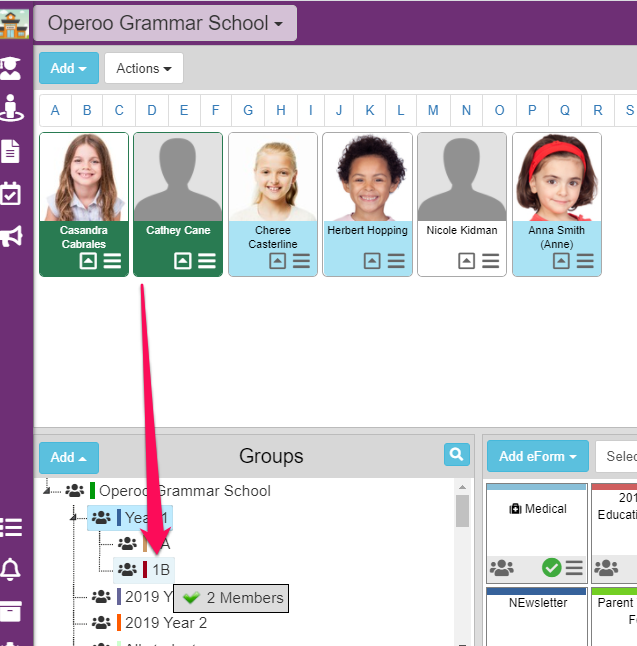Image resolution: width=637 pixels, height=646 pixels.
Task: Filter members by letter K
Action: [370, 110]
